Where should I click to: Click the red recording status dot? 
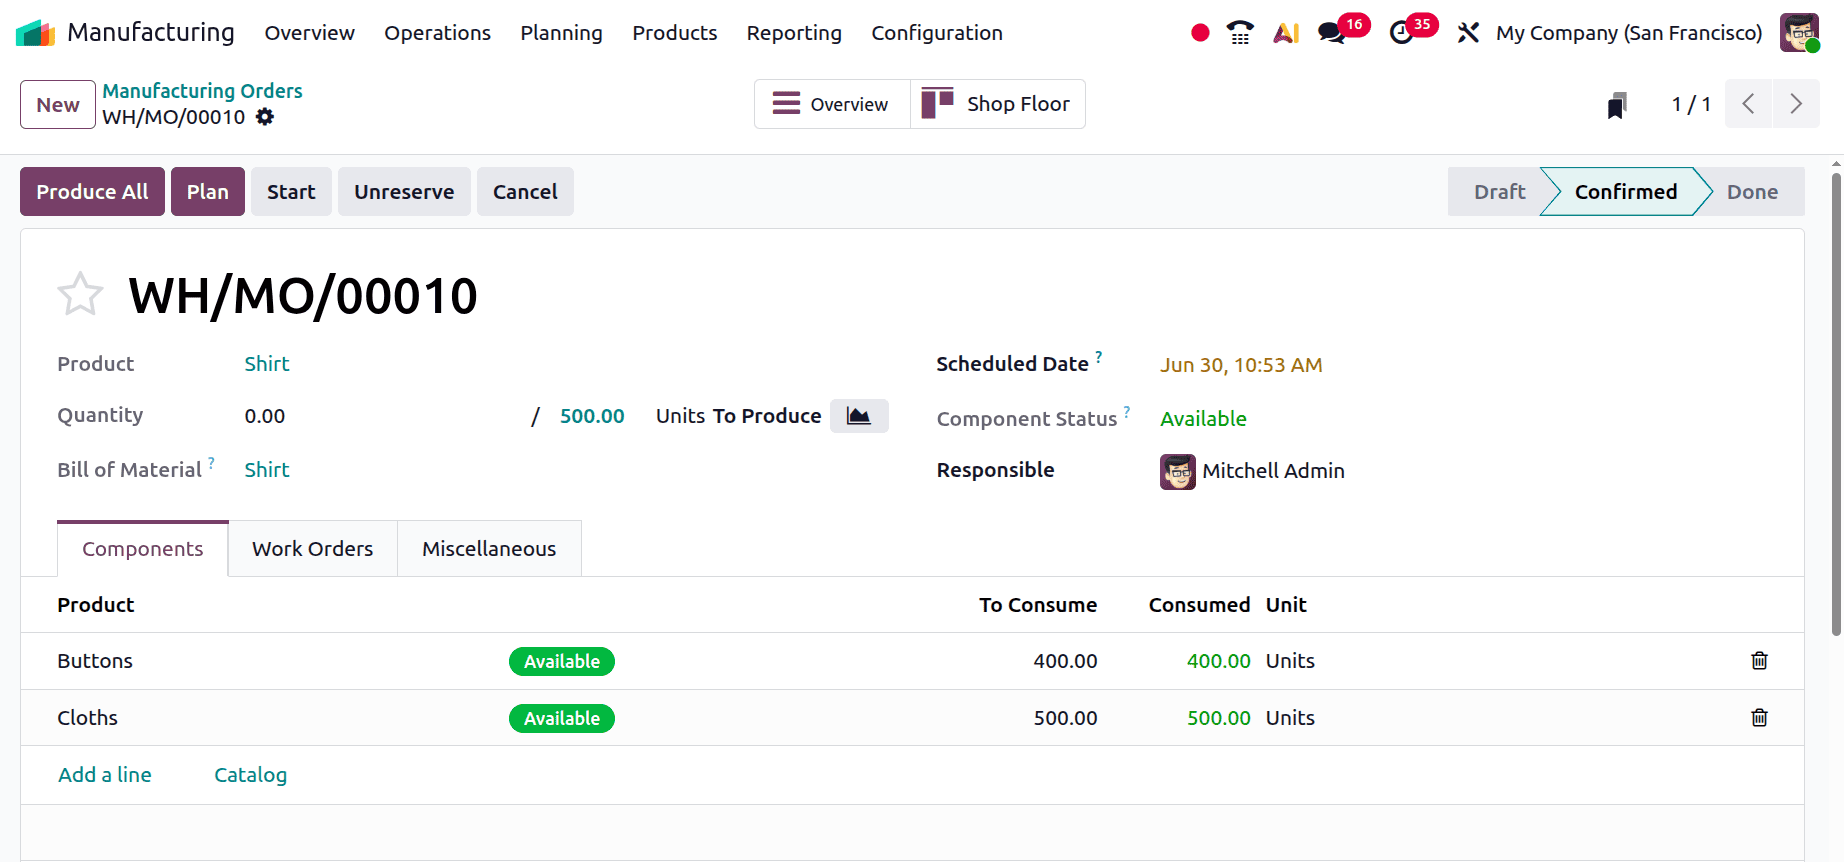[x=1200, y=33]
